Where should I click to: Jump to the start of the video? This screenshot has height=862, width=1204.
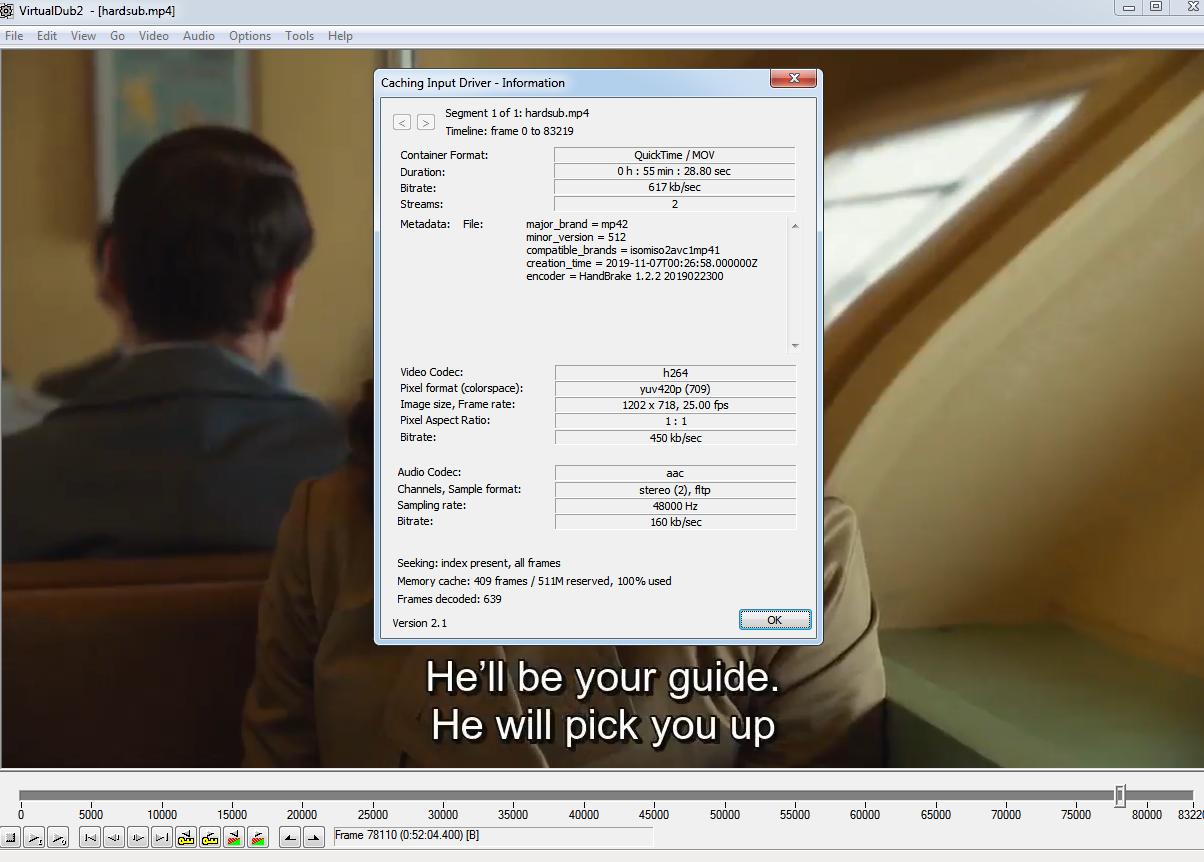tap(90, 837)
